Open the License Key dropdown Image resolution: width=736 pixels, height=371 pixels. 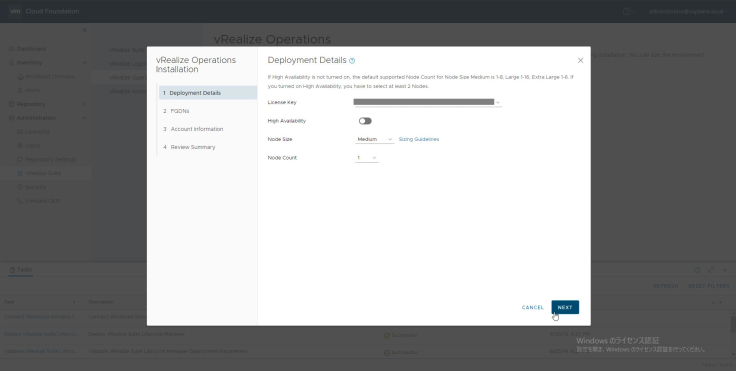click(427, 102)
